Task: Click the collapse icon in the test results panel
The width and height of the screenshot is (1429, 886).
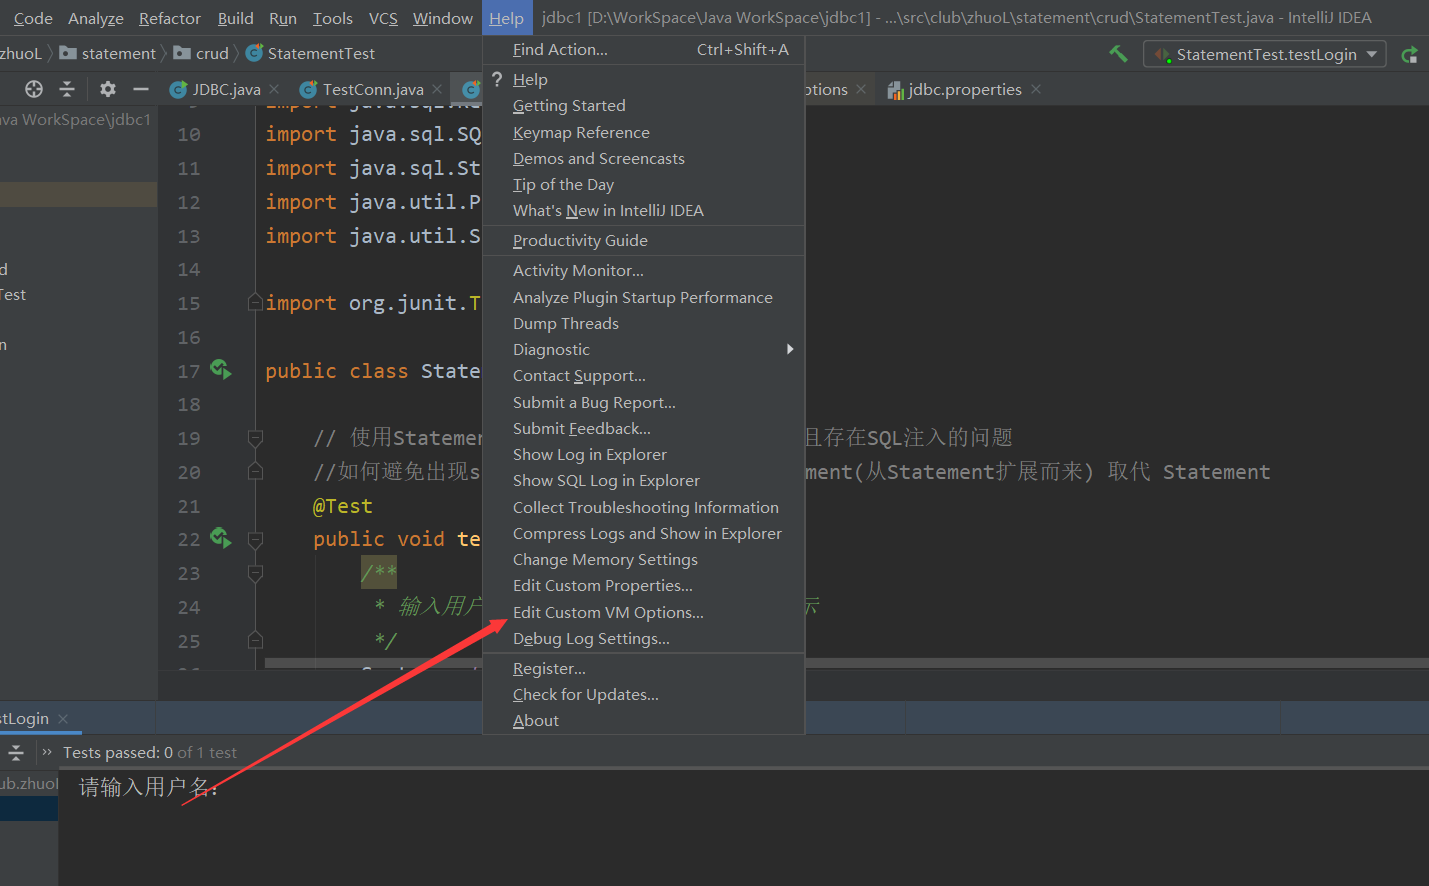Action: (x=16, y=752)
